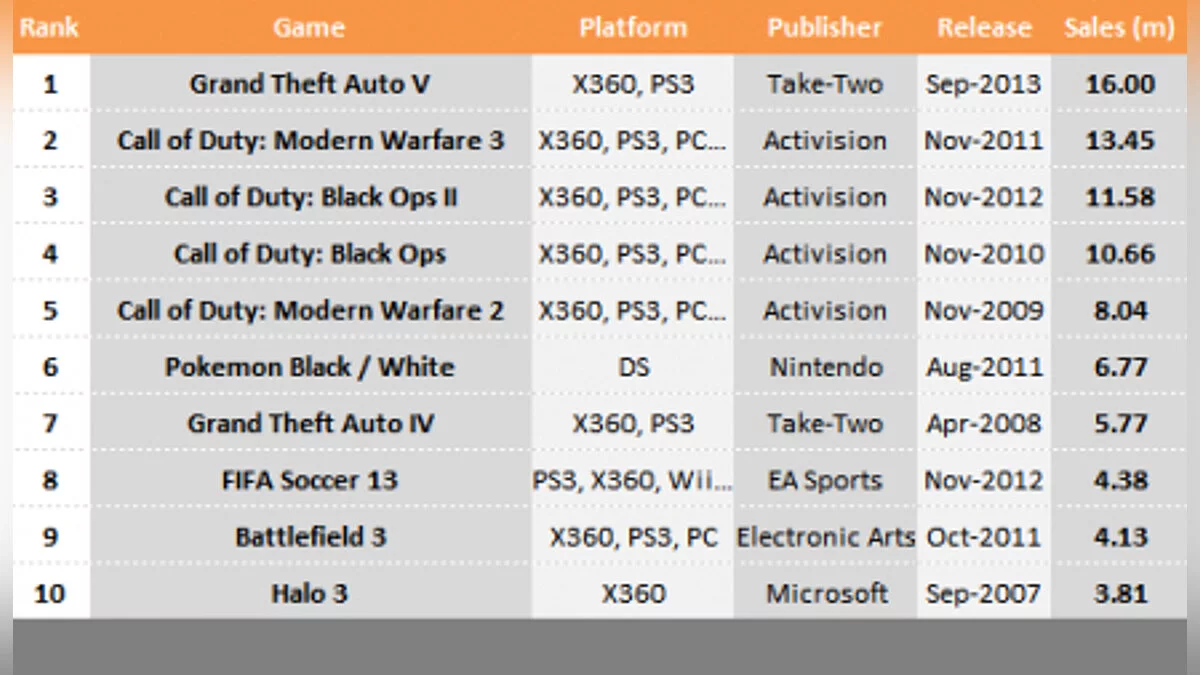Select the Electronic Arts publisher cell
The height and width of the screenshot is (675, 1200).
(825, 537)
